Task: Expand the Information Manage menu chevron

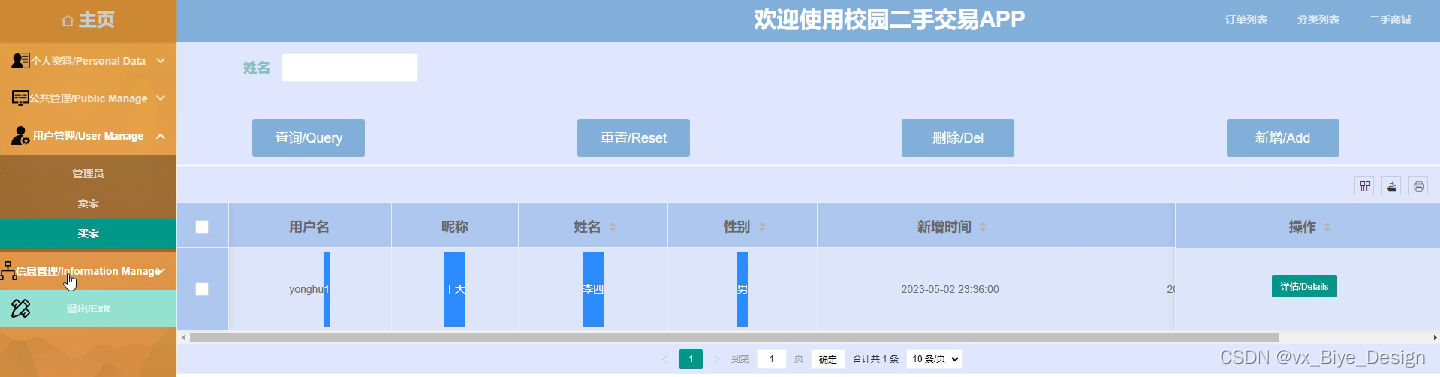Action: click(x=160, y=271)
